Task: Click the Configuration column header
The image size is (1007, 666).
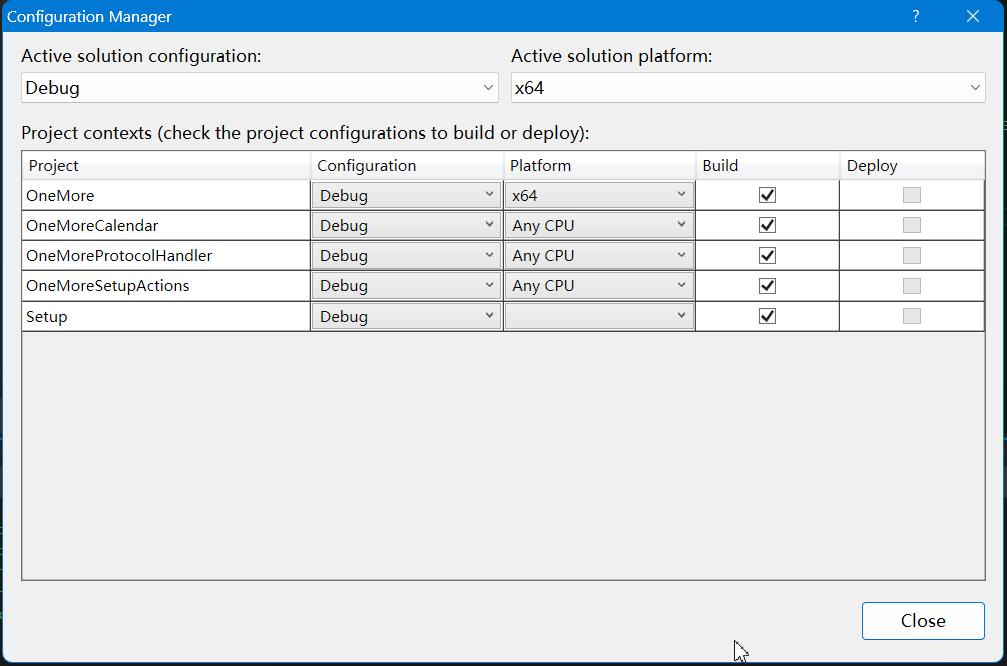Action: (x=407, y=166)
